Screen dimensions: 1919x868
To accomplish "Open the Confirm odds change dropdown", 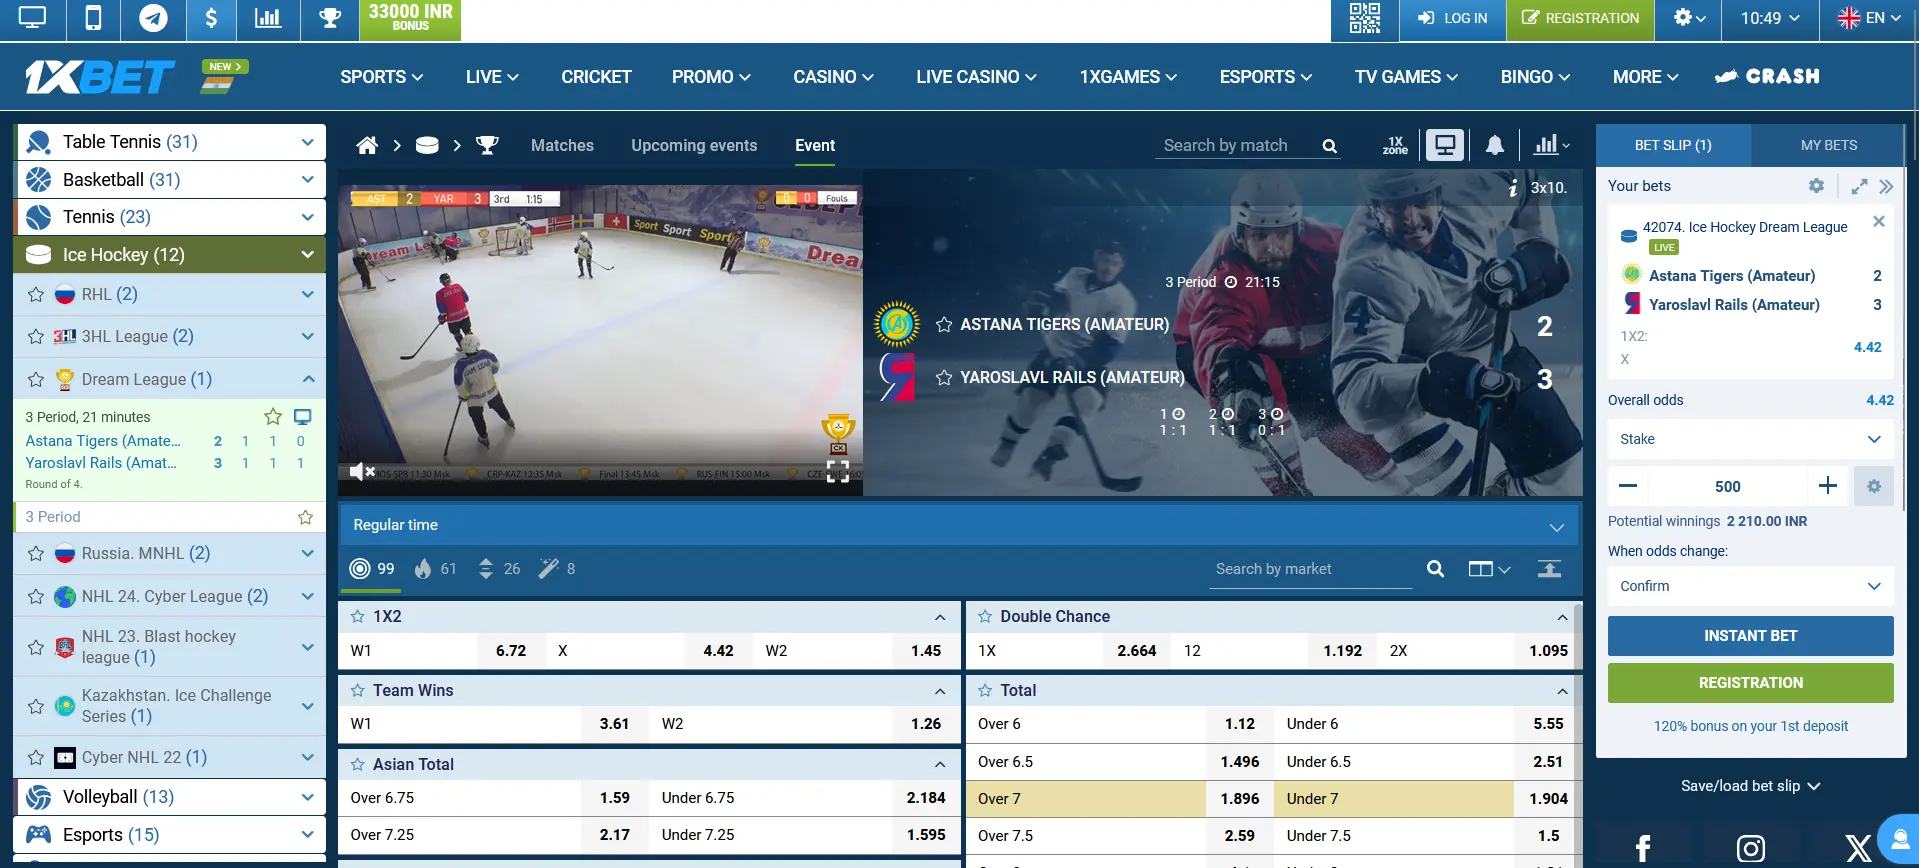I will 1750,586.
